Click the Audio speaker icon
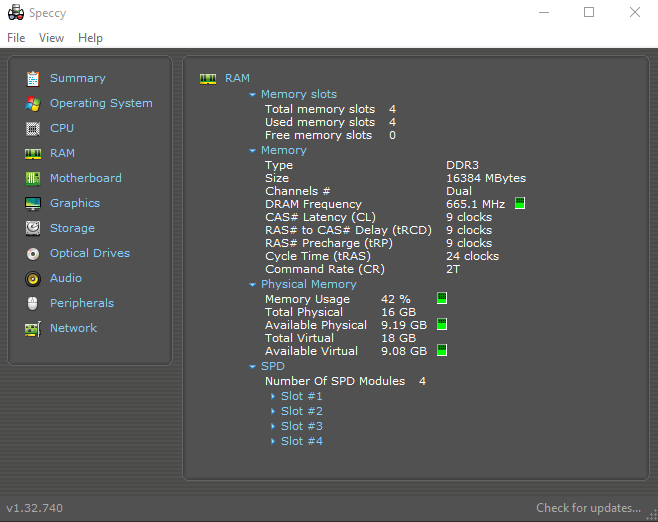Viewport: 658px width, 522px height. [33, 279]
